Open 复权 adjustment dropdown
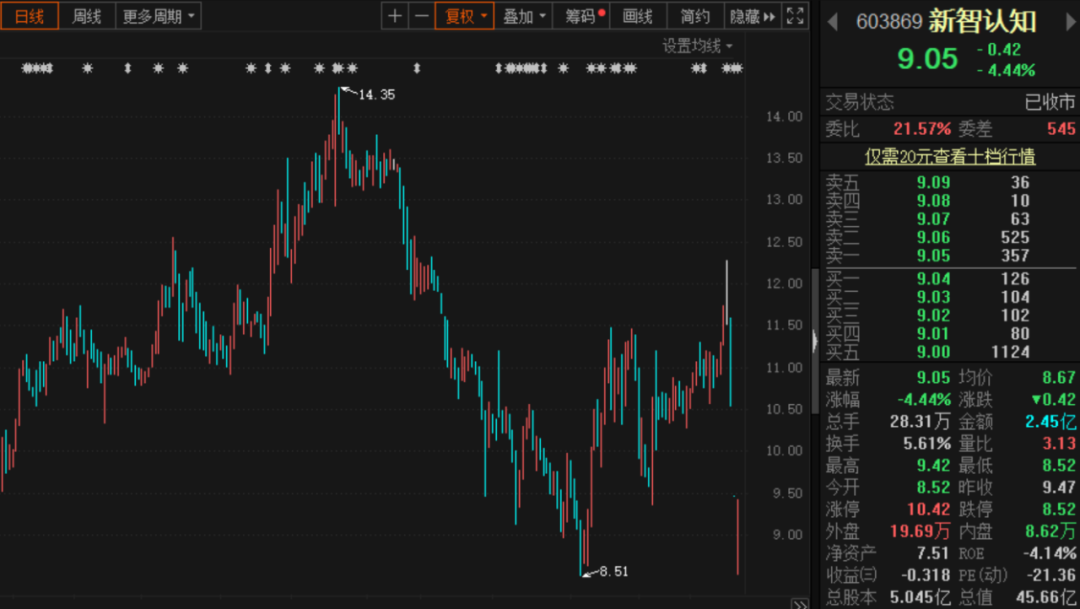 [x=465, y=16]
